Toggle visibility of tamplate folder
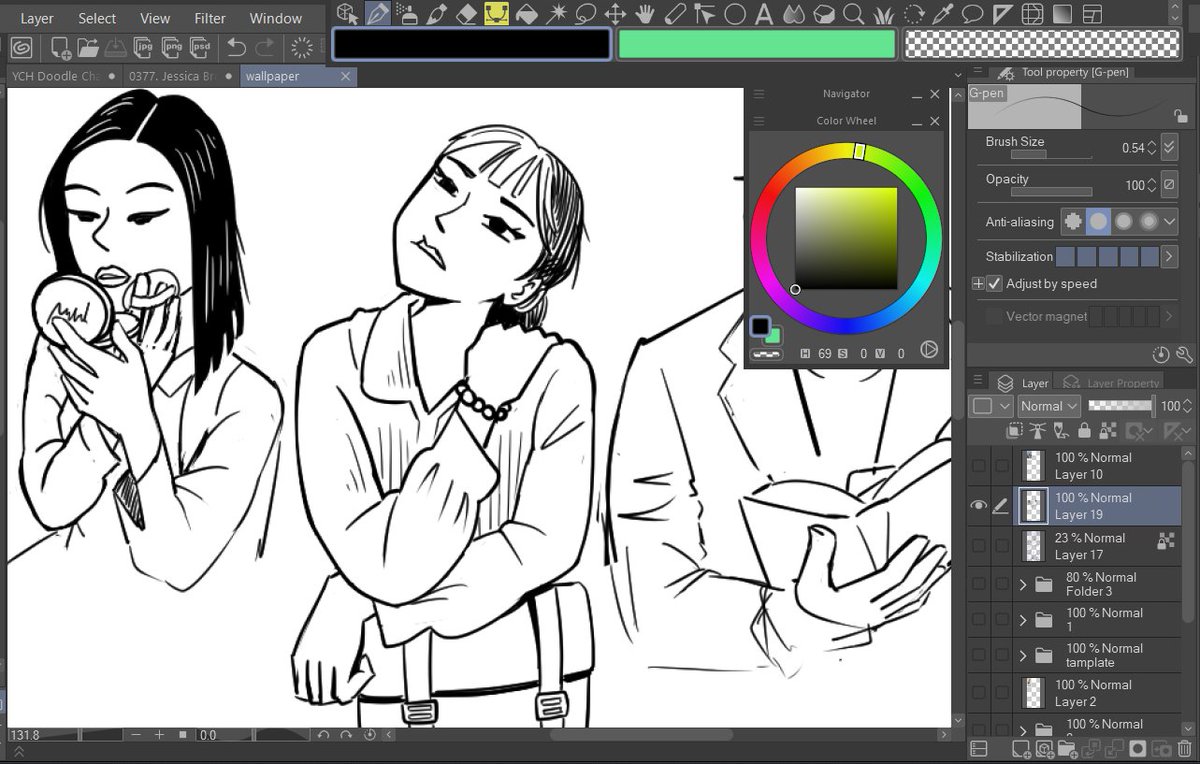 point(979,656)
